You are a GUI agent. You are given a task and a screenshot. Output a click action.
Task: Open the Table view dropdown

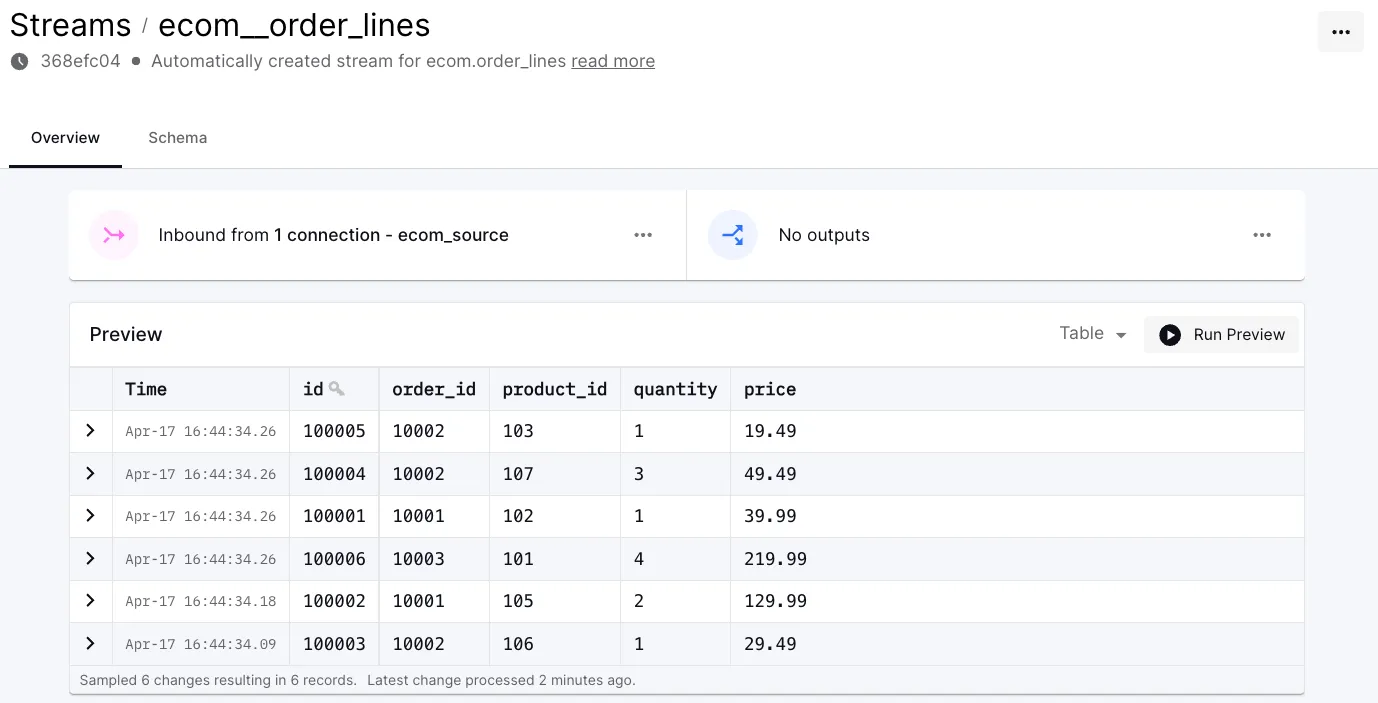[1093, 334]
